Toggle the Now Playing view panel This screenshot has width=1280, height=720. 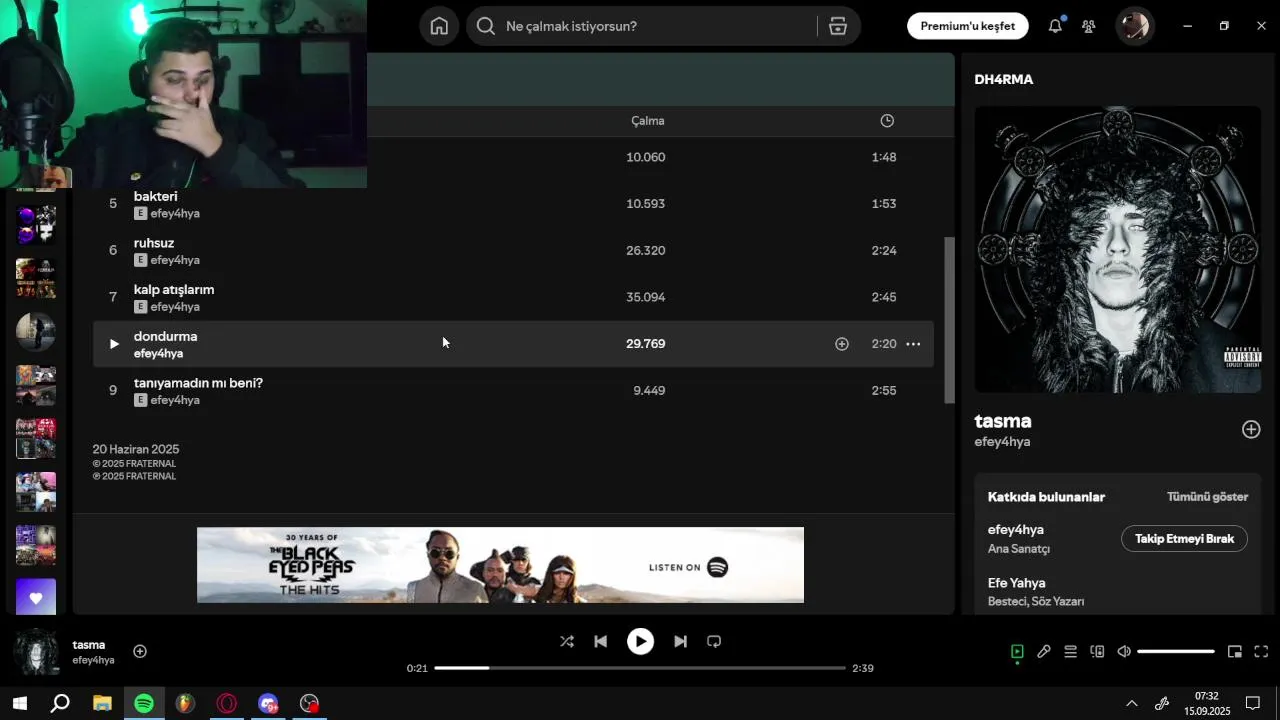[1017, 652]
